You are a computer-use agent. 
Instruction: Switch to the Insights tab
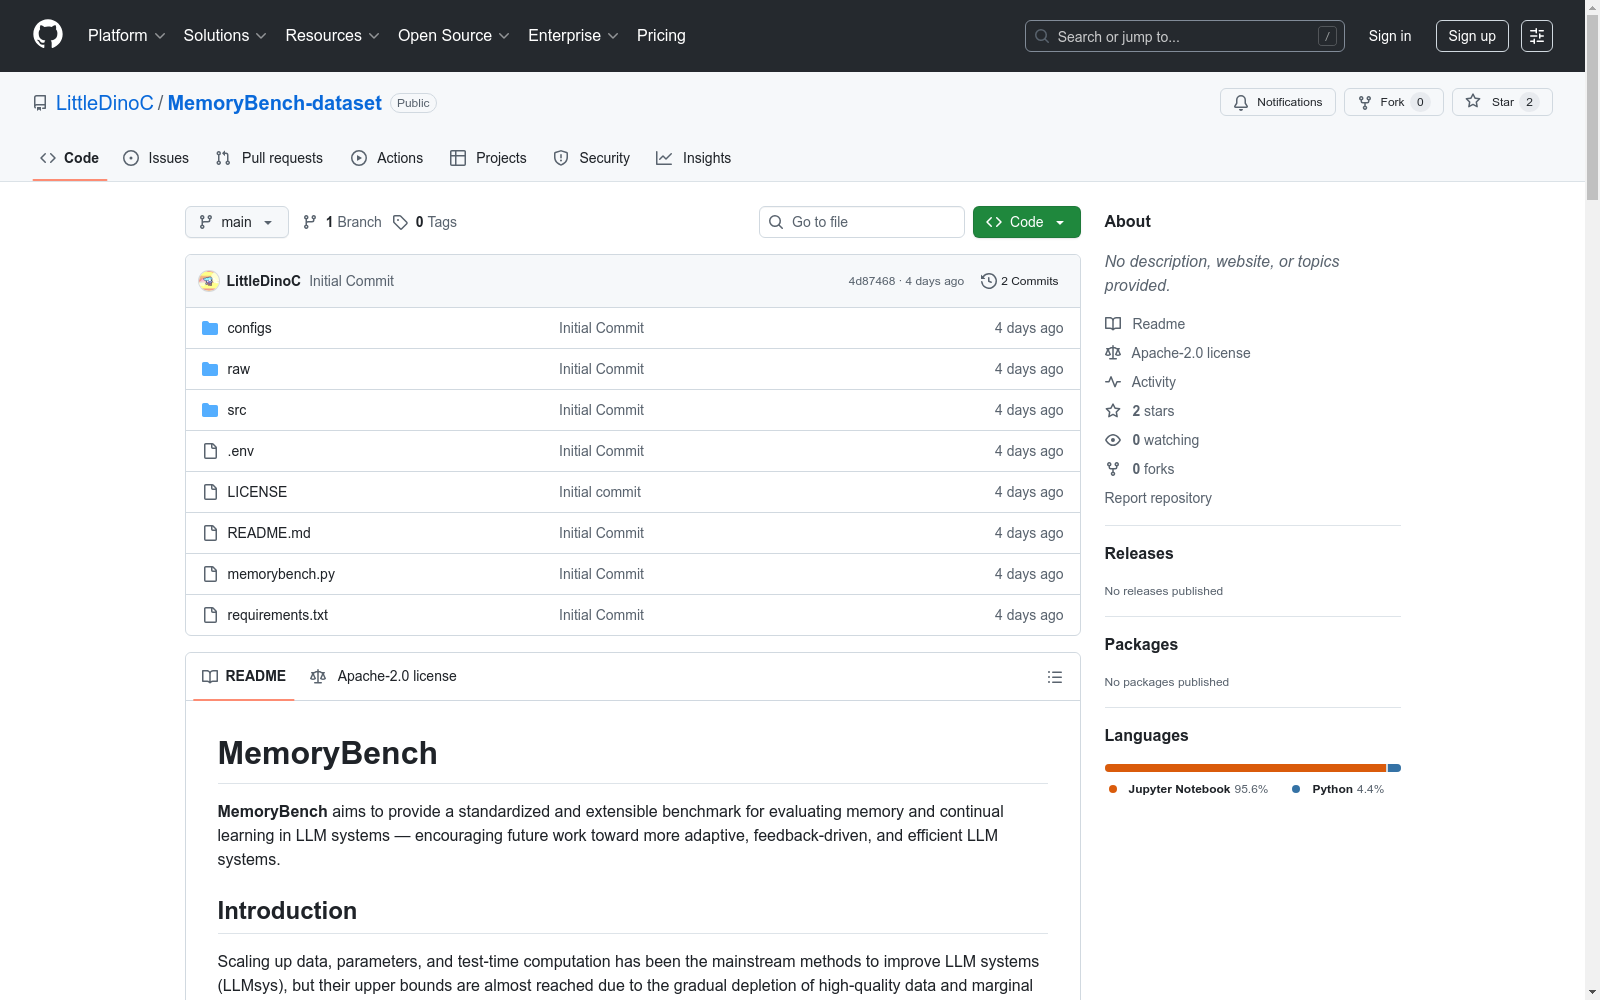(694, 158)
